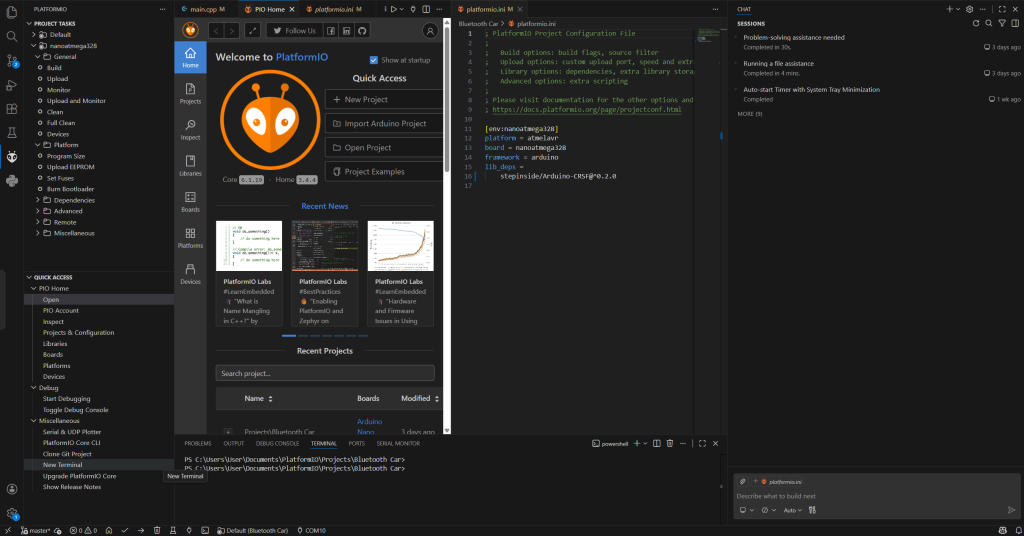Open the Extensions view in activity bar
The width and height of the screenshot is (1024, 536).
coord(12,108)
